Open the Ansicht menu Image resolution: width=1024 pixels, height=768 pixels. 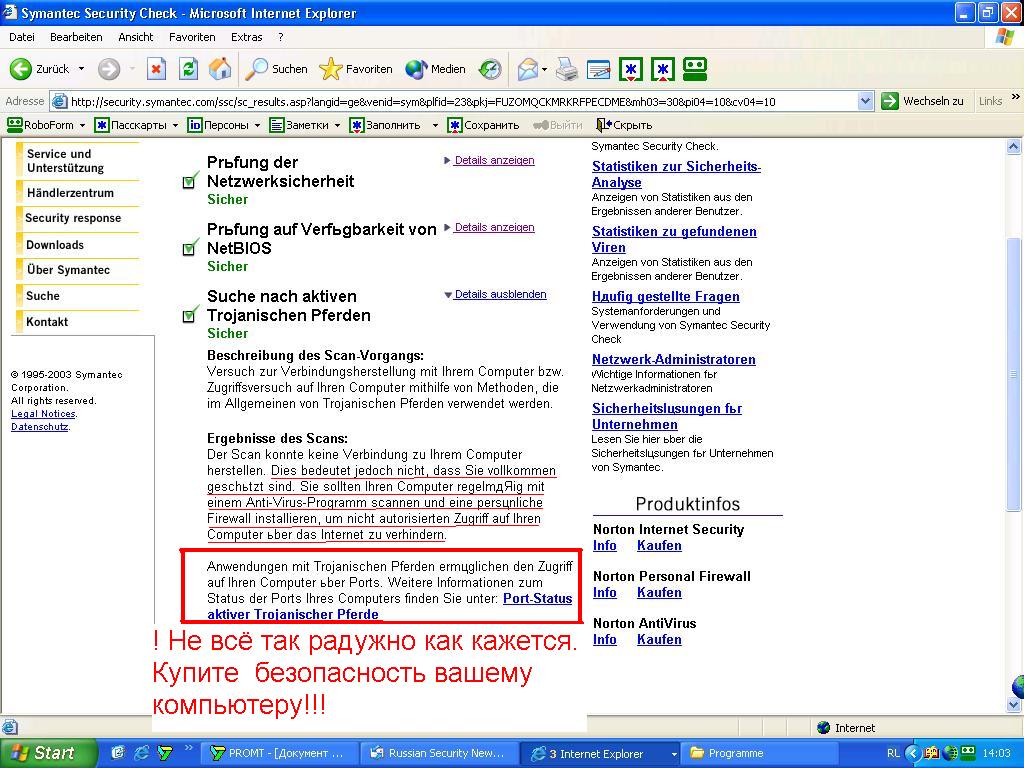136,37
